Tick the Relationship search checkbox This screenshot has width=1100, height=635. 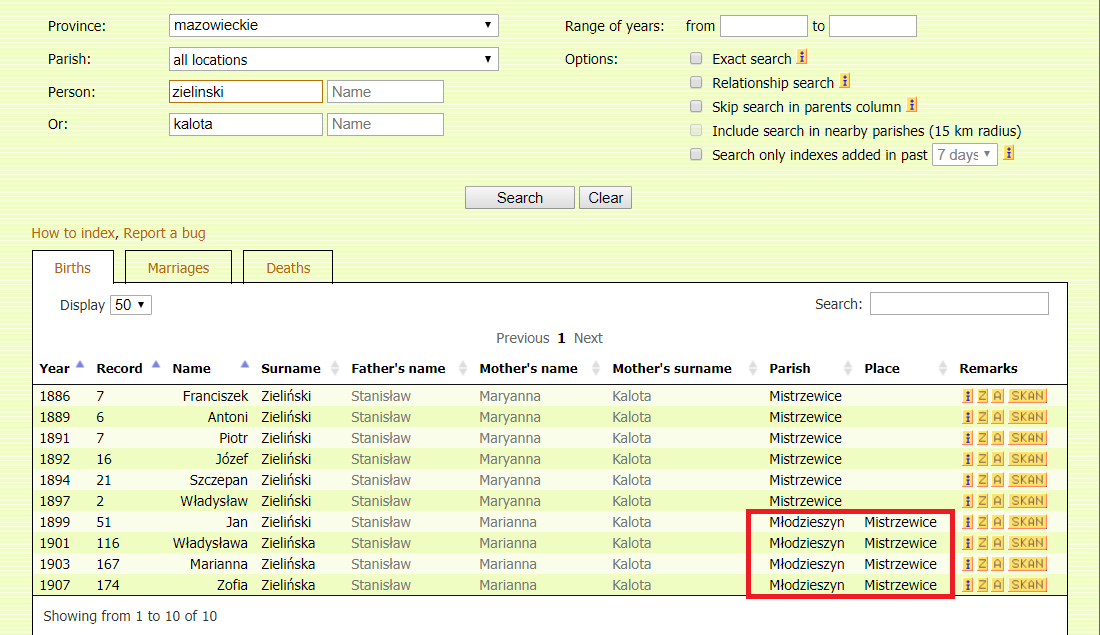click(x=696, y=82)
